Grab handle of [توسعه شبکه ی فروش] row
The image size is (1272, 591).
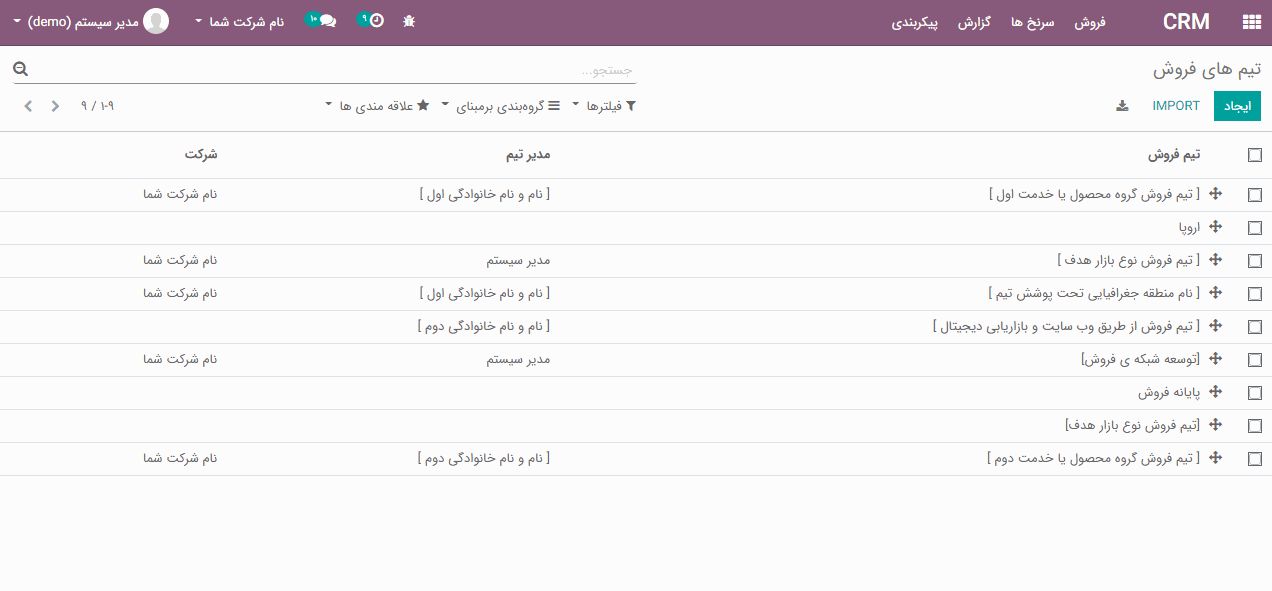1216,359
